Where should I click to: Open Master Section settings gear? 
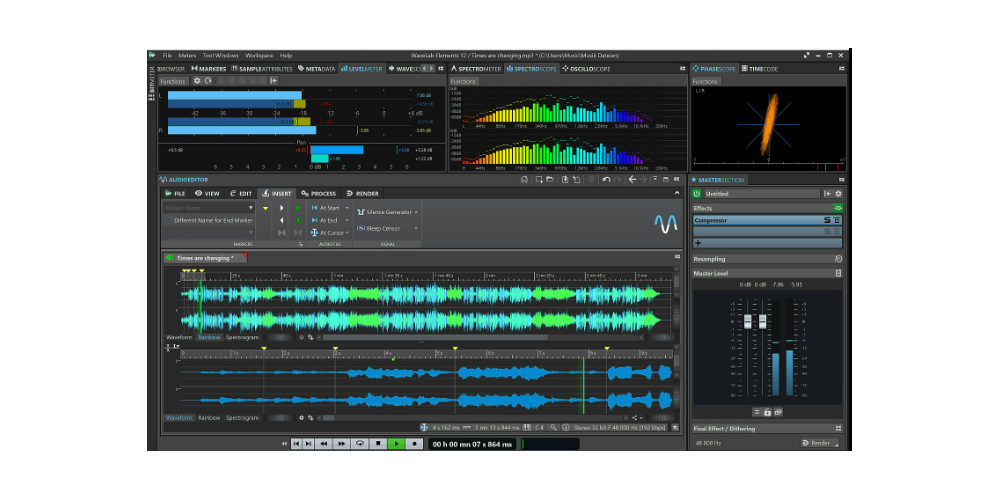[838, 193]
